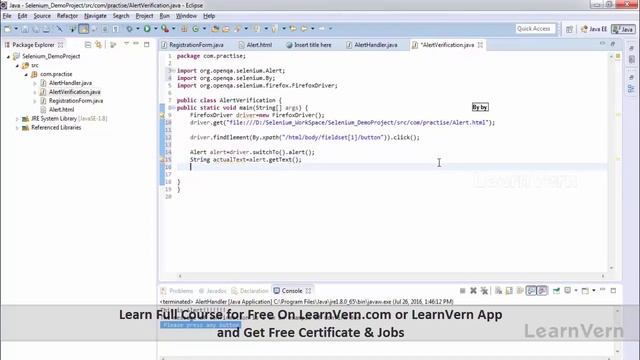Switch to the Insert title here tab
The image size is (640, 360).
(309, 45)
